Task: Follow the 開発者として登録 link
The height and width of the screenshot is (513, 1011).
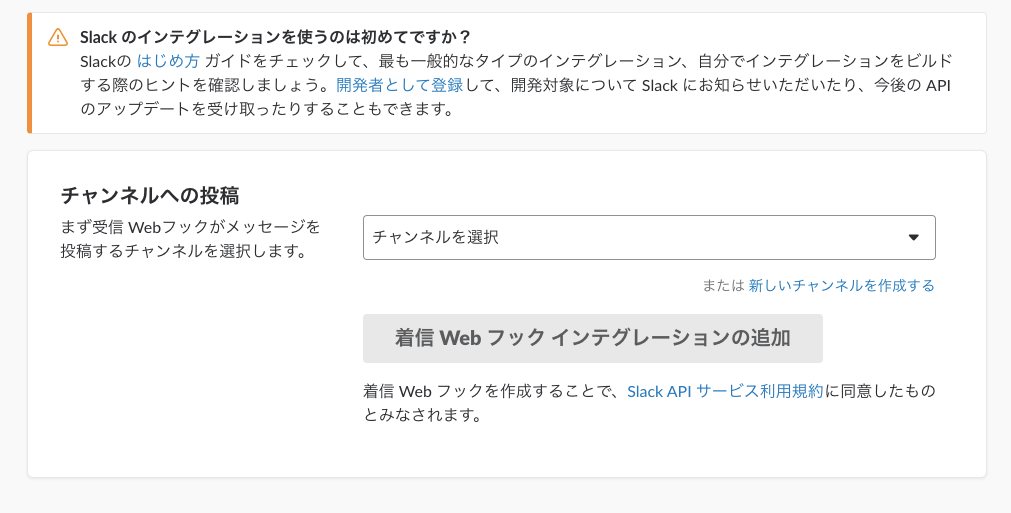Action: click(x=400, y=85)
